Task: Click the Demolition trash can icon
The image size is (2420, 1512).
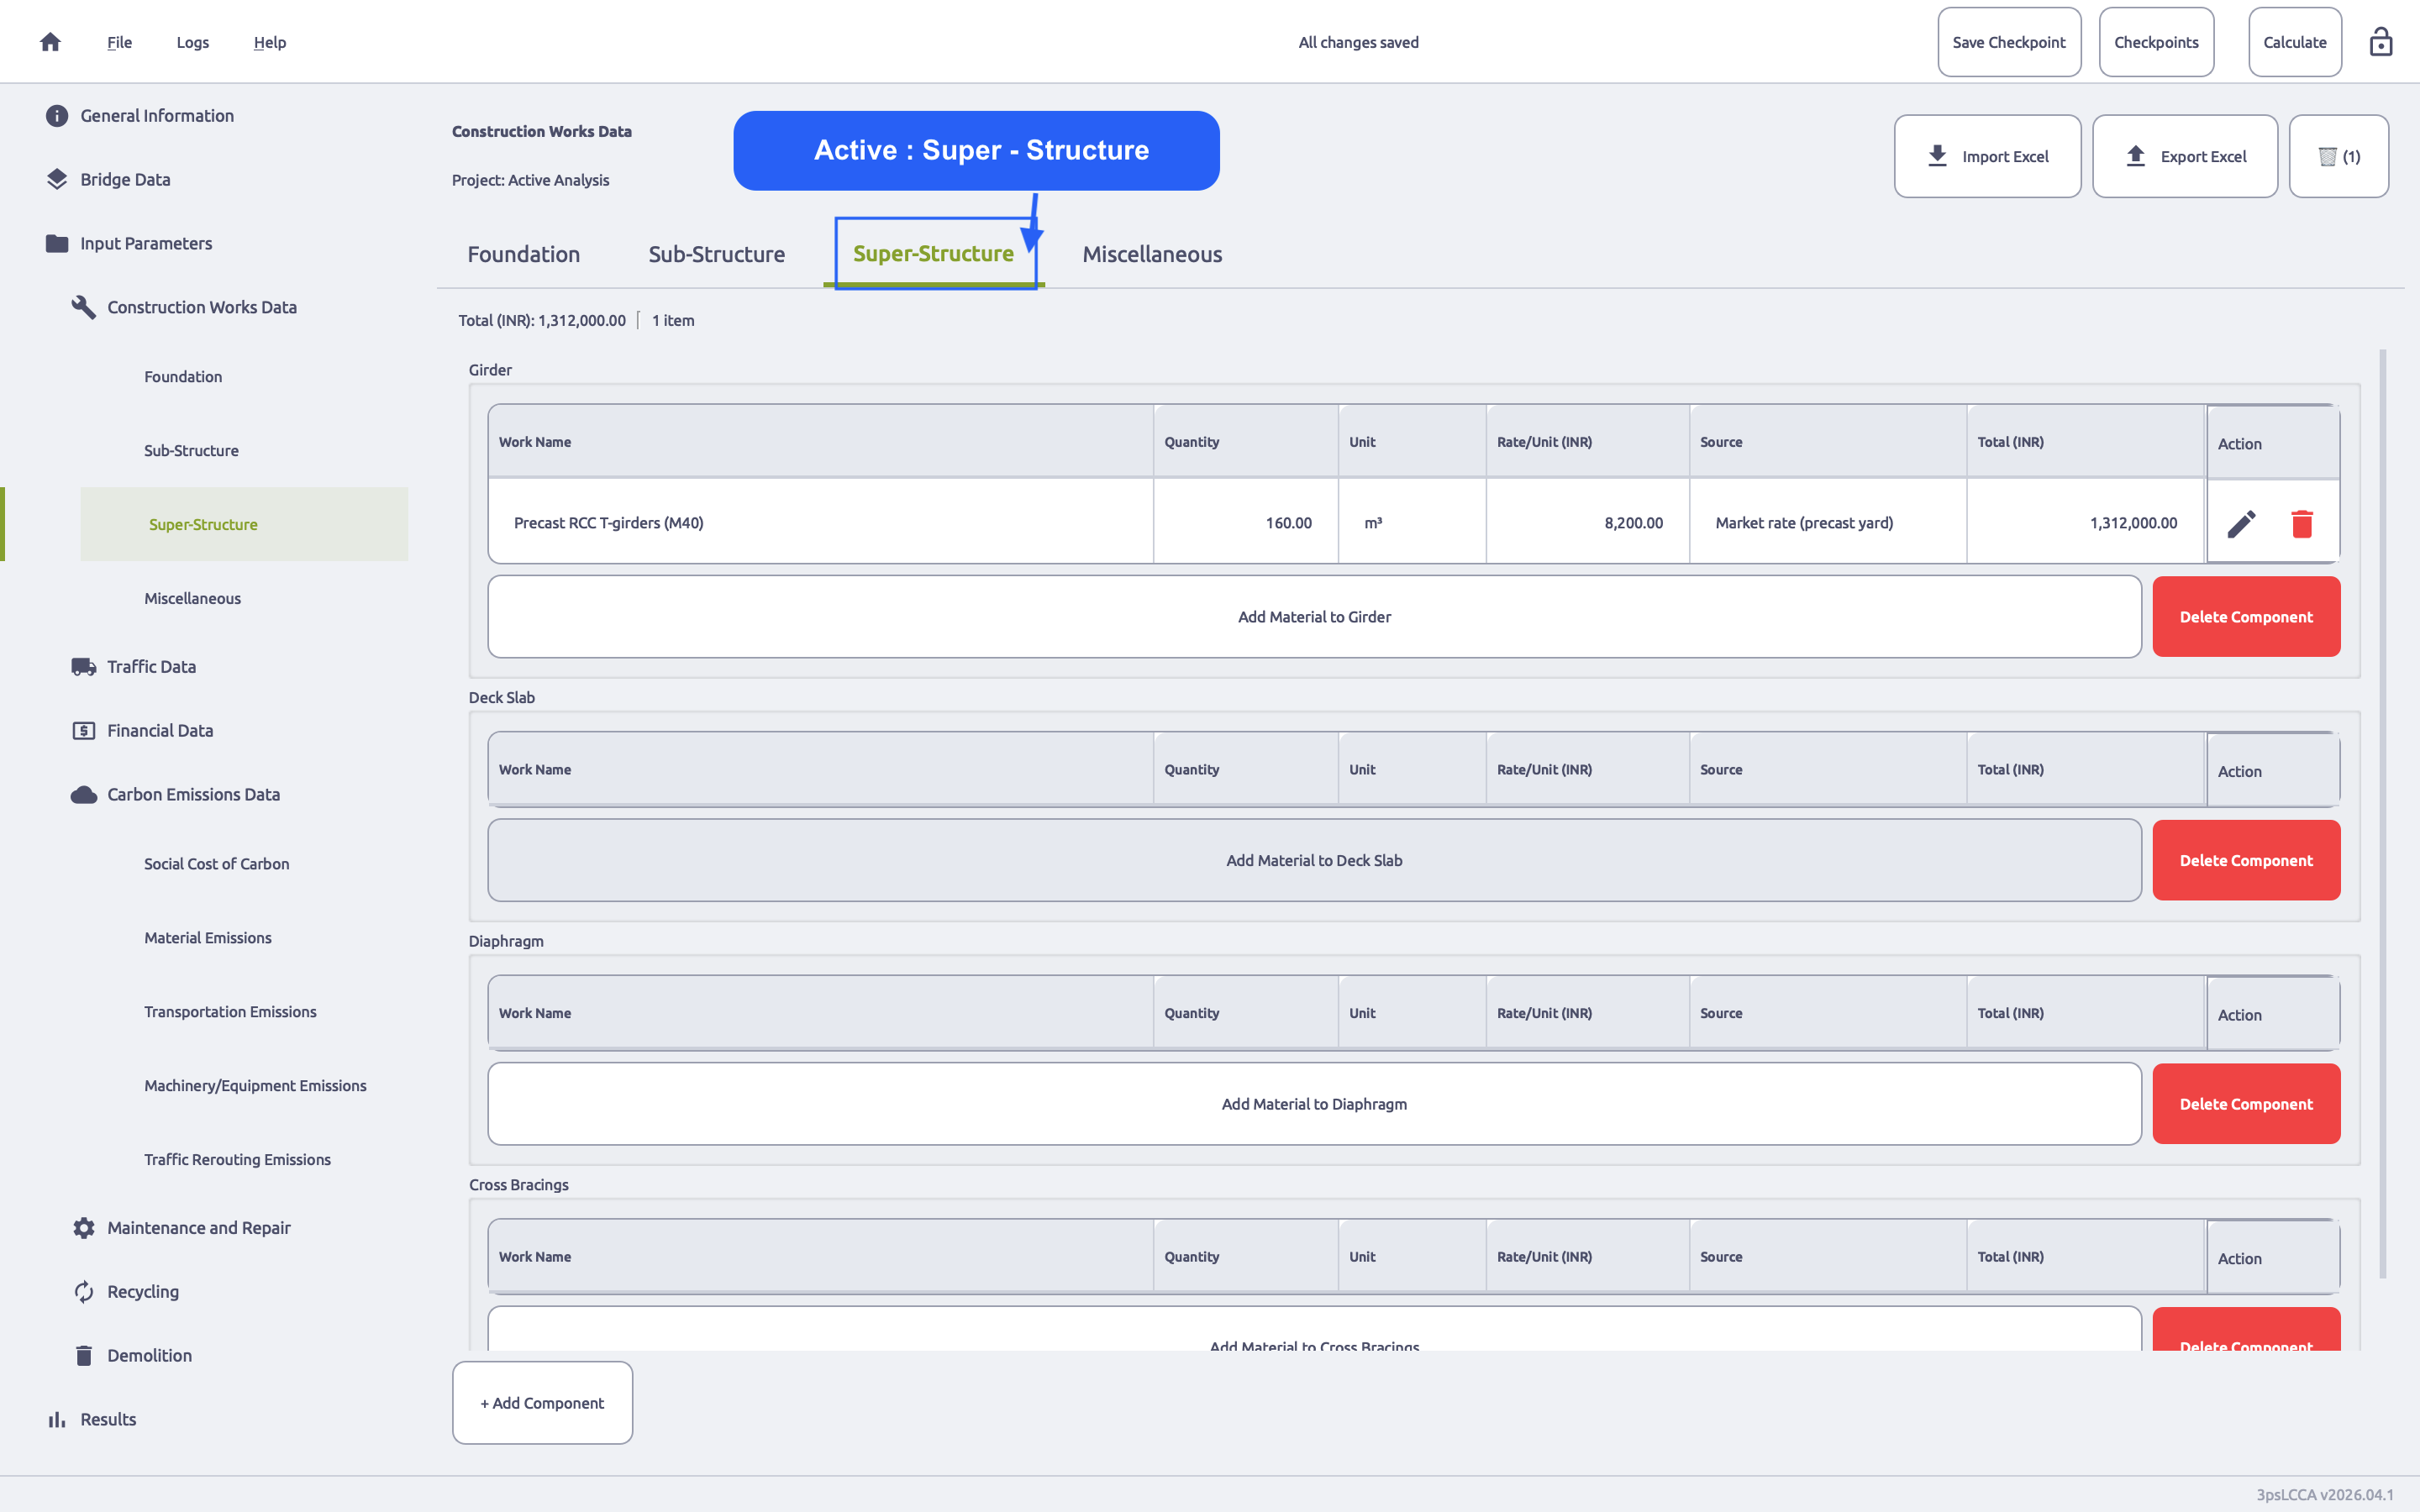Action: click(84, 1356)
